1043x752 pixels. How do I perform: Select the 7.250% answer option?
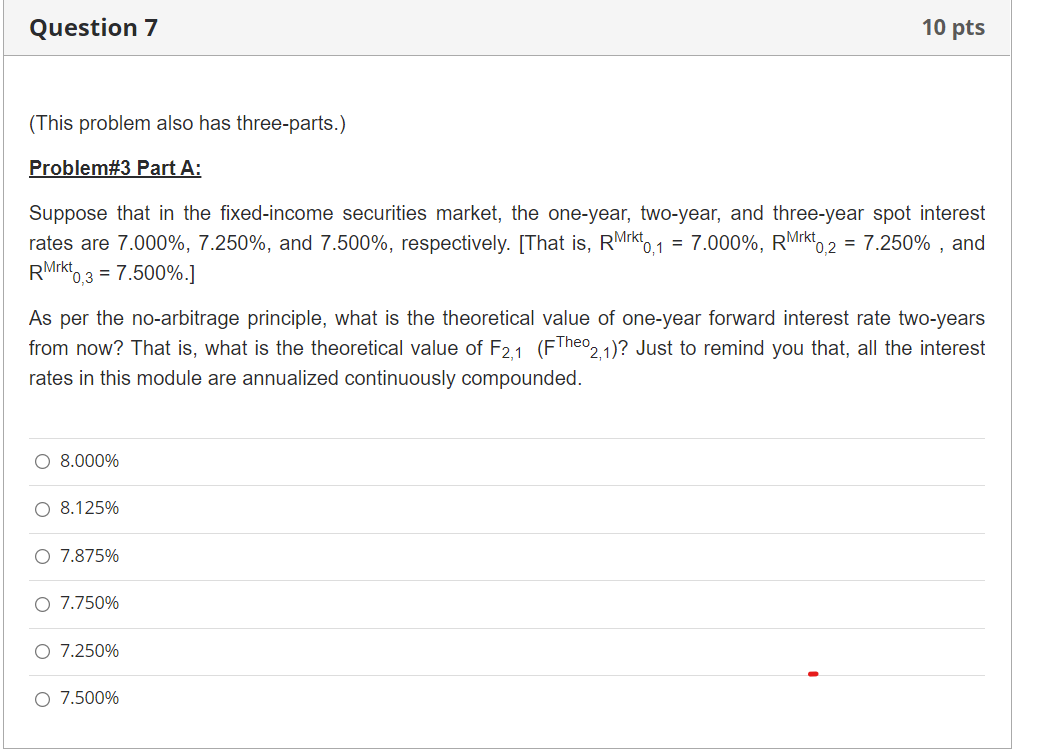coord(42,651)
